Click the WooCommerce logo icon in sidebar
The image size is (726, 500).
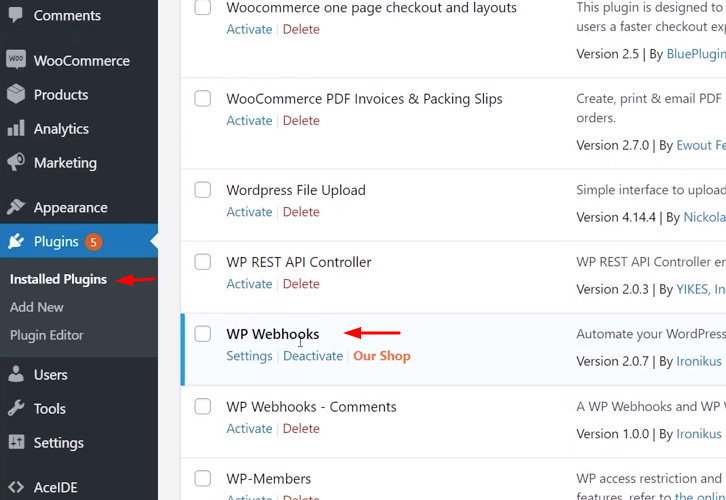pyautogui.click(x=16, y=60)
